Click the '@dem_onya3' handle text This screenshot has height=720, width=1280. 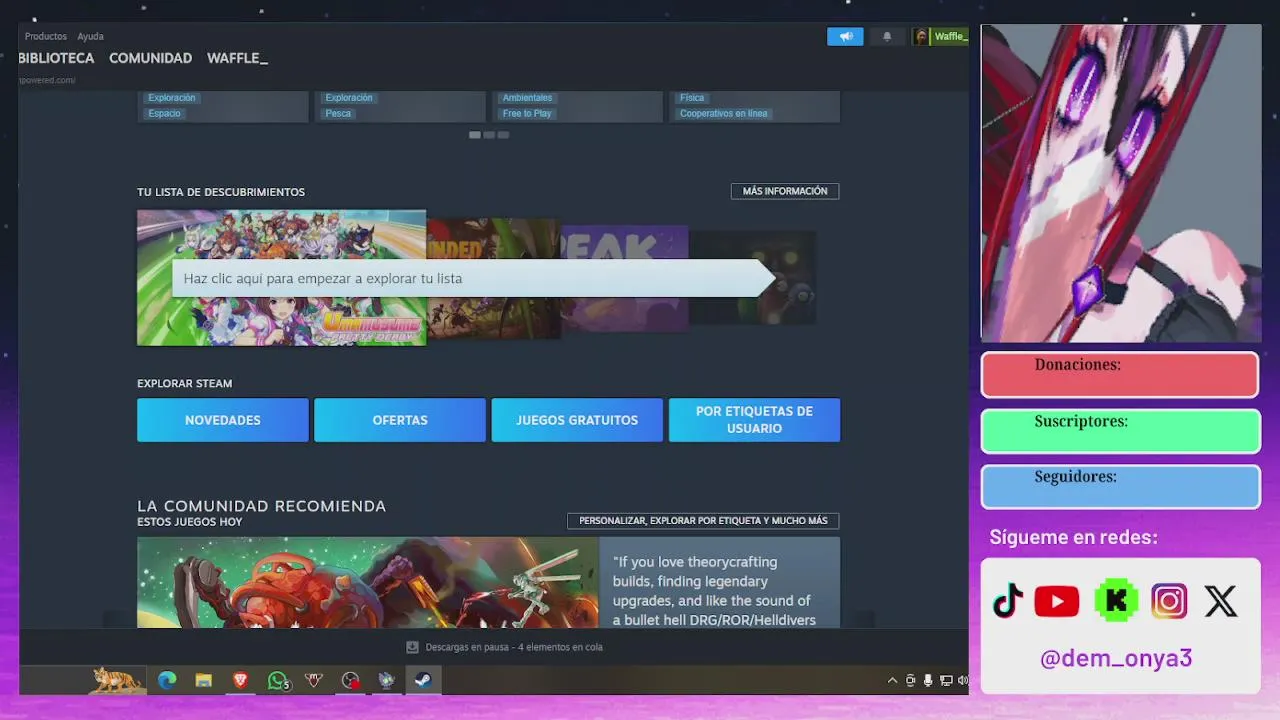[1116, 658]
